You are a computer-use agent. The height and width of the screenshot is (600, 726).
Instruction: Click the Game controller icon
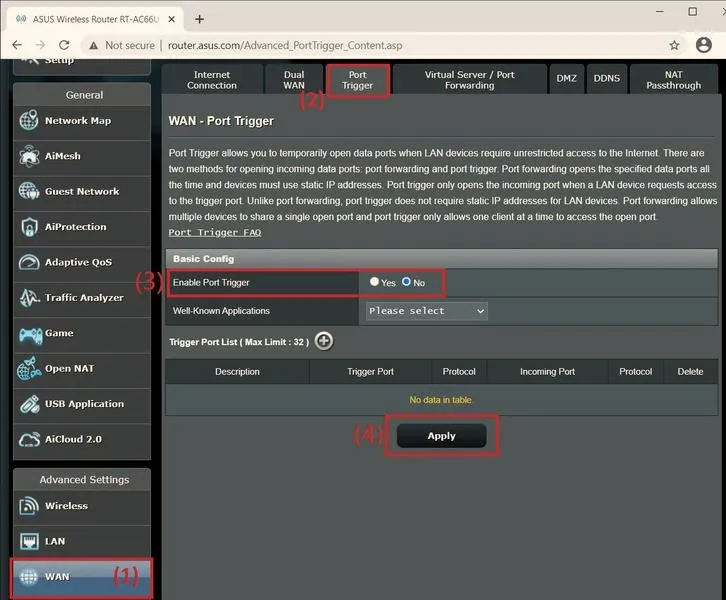[x=30, y=335]
